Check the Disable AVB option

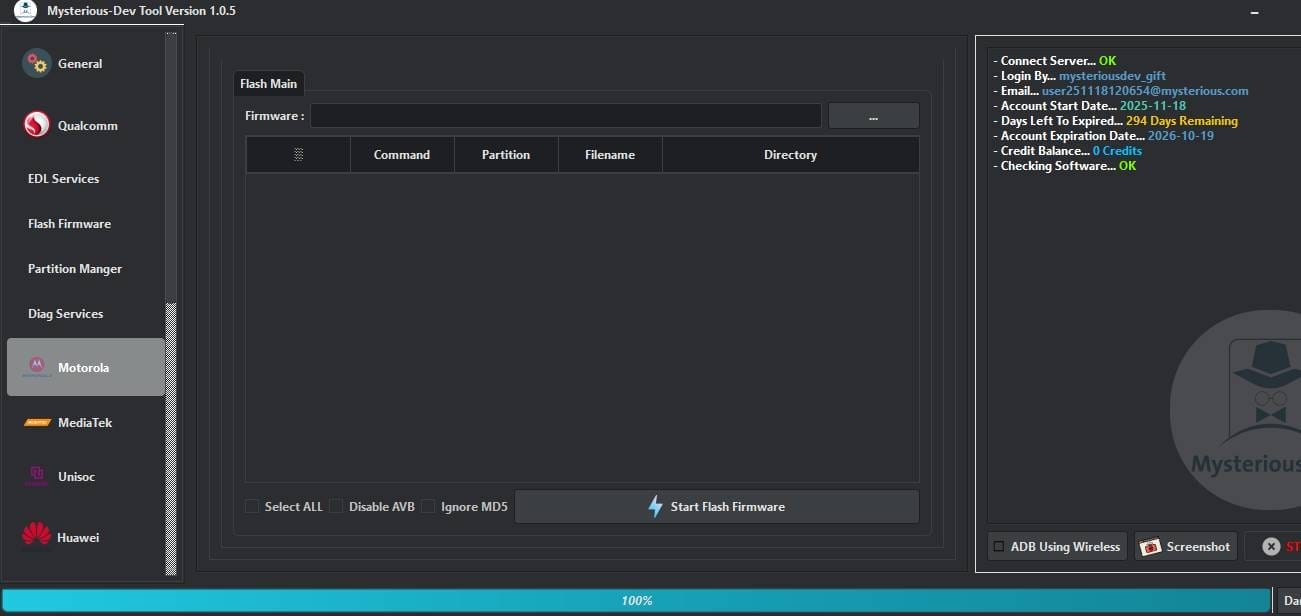point(336,506)
